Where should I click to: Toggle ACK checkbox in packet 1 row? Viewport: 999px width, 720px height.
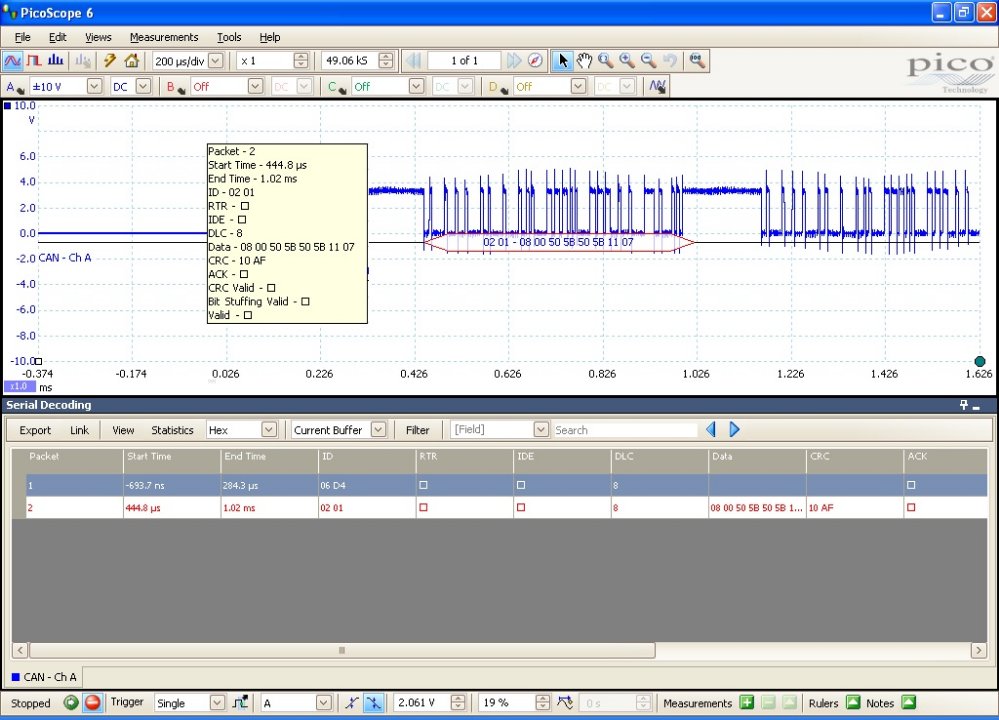pyautogui.click(x=911, y=485)
